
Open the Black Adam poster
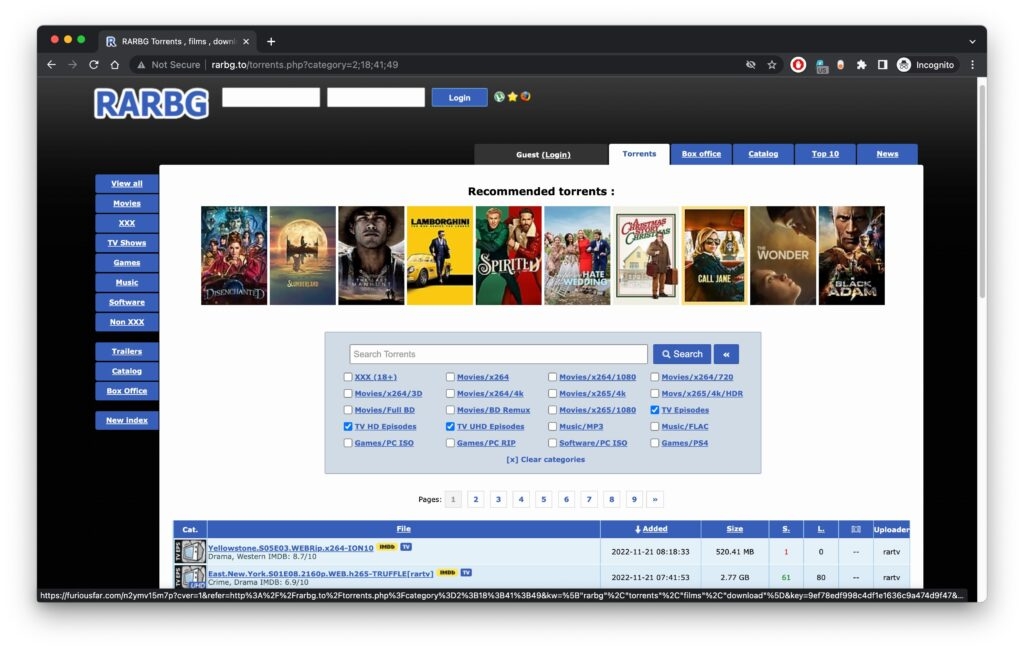[x=852, y=255]
